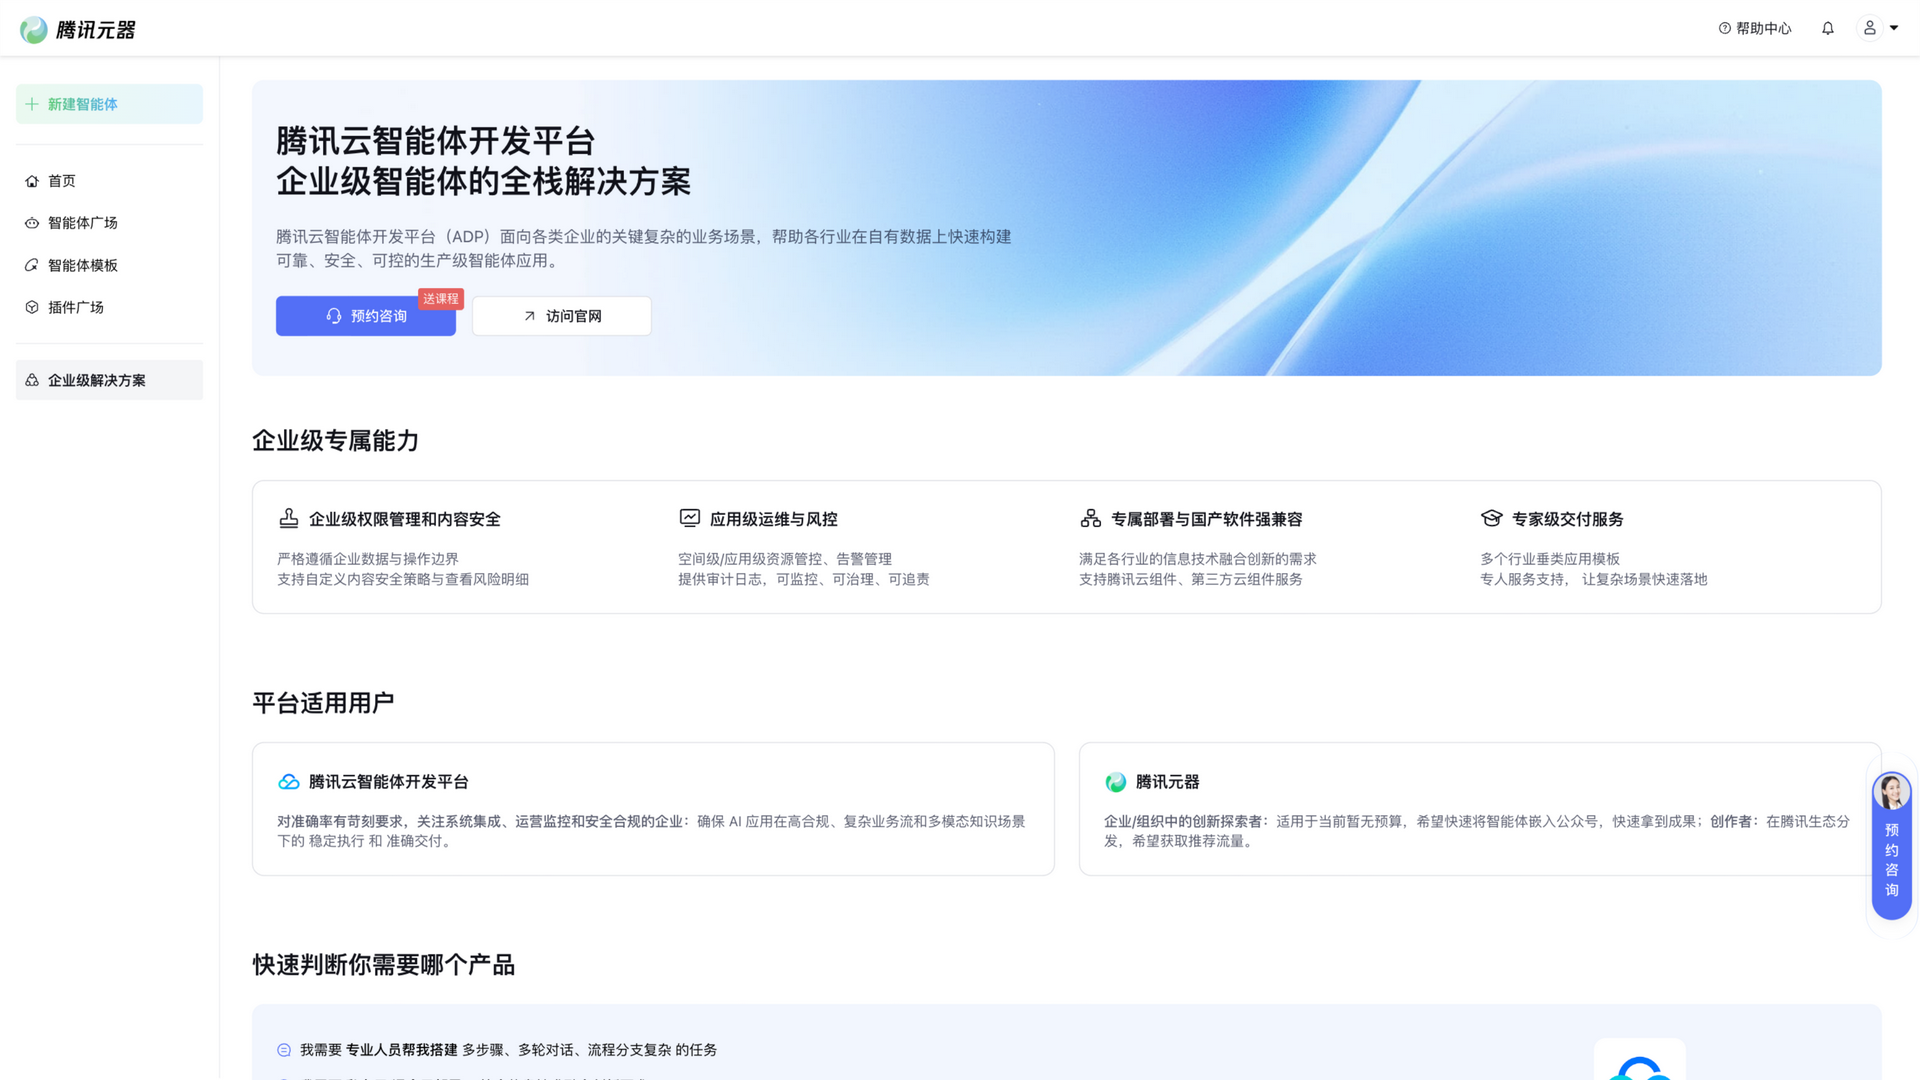The image size is (1920, 1080).
Task: Click the 专家级交付服务 heading
Action: point(1568,519)
